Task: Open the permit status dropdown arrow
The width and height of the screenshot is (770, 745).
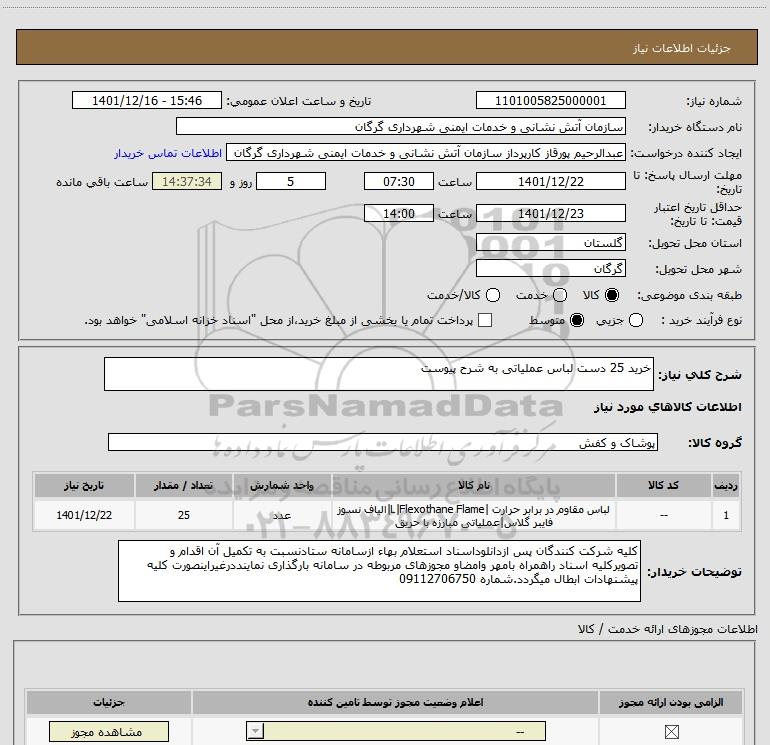Action: click(x=255, y=731)
